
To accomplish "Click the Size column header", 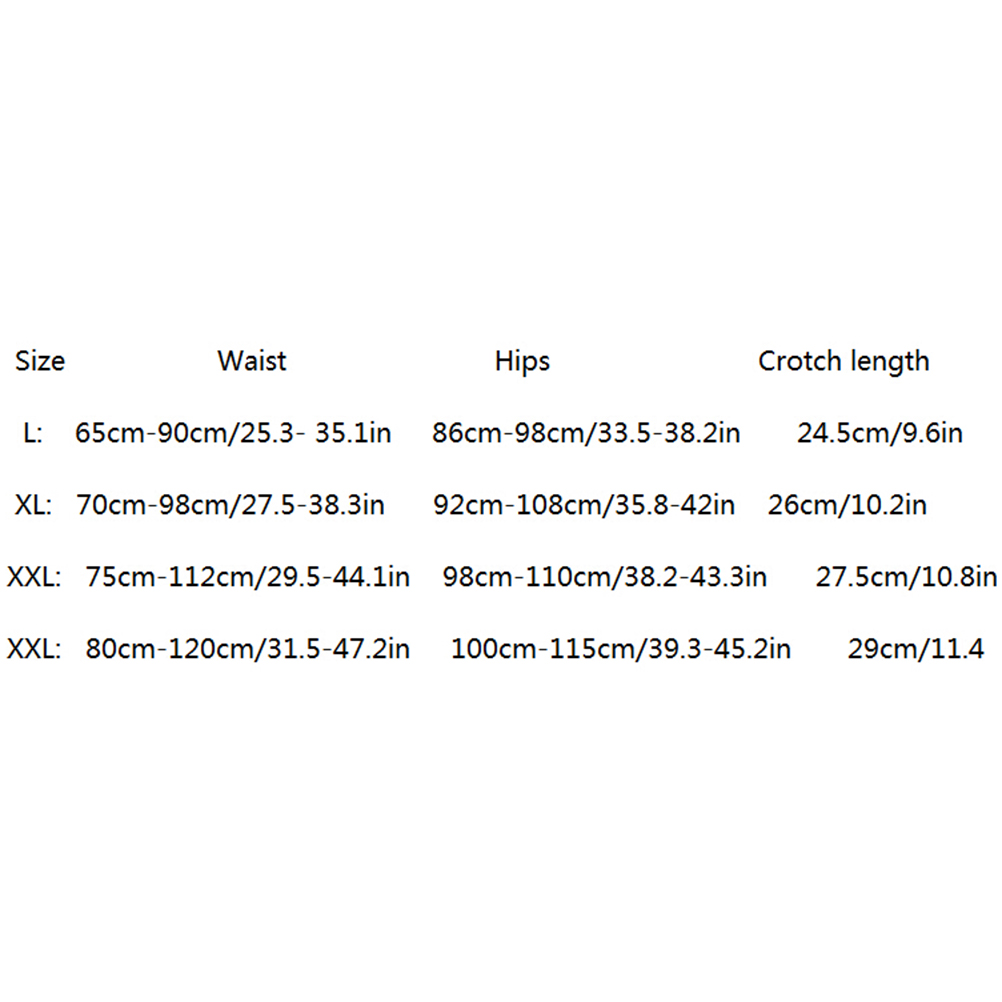I will coord(40,361).
